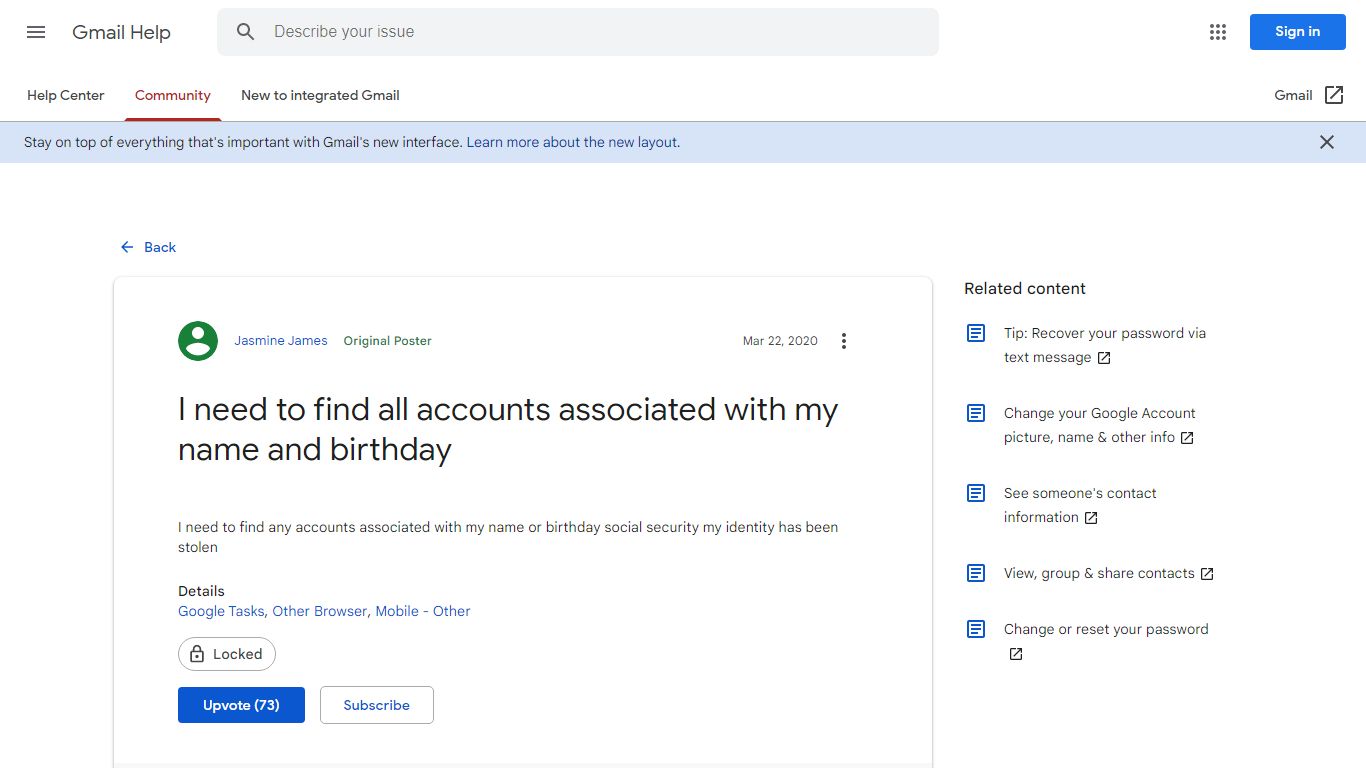1366x768 pixels.
Task: Open 'Tip: Recover your password' article
Action: point(1105,345)
